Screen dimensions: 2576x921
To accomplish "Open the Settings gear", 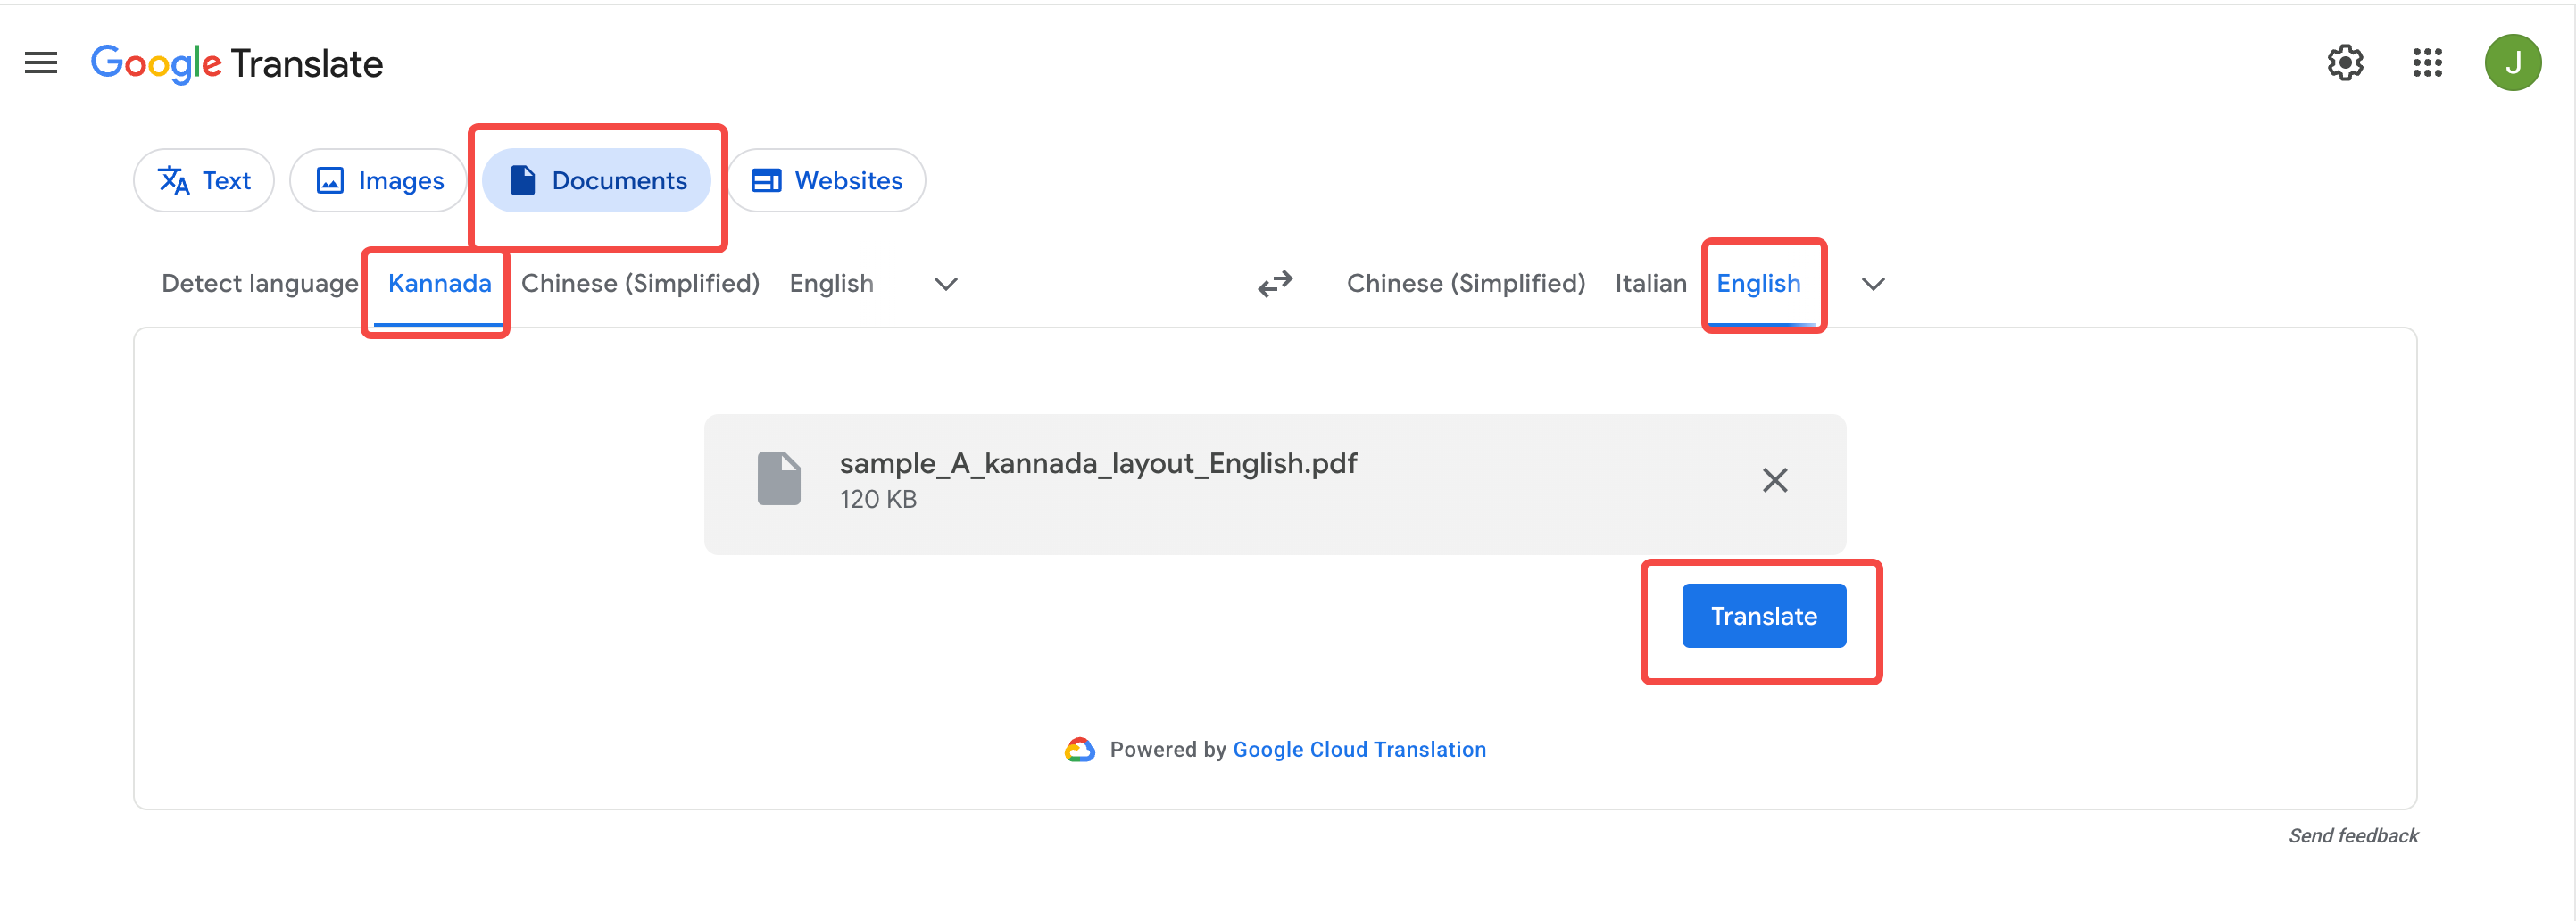I will [2345, 63].
